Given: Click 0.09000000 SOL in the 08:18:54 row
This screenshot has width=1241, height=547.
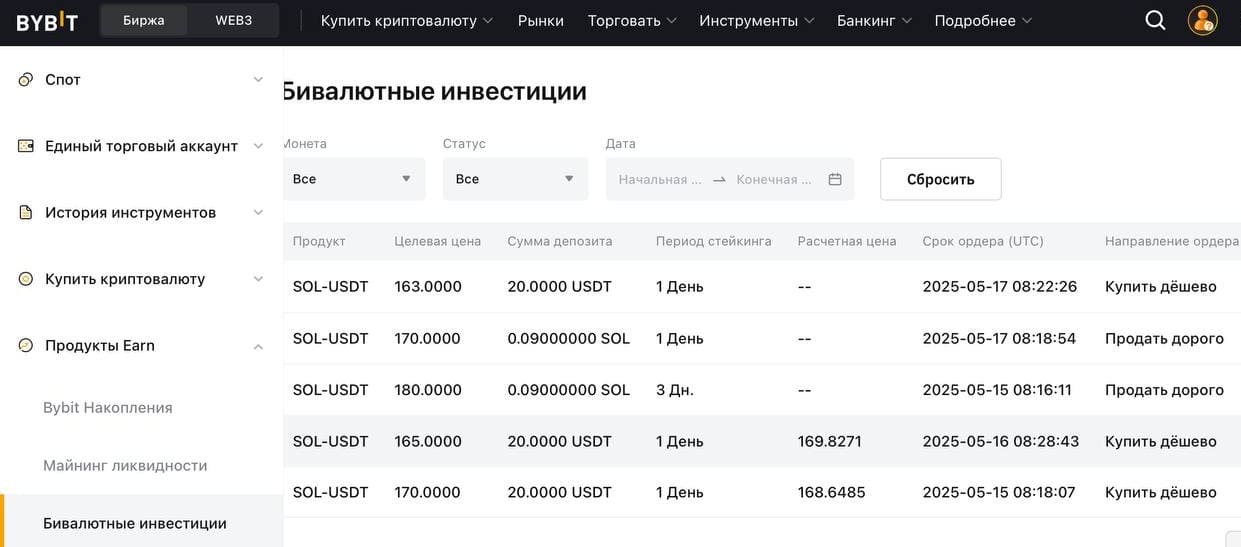Looking at the screenshot, I should click(x=569, y=339).
